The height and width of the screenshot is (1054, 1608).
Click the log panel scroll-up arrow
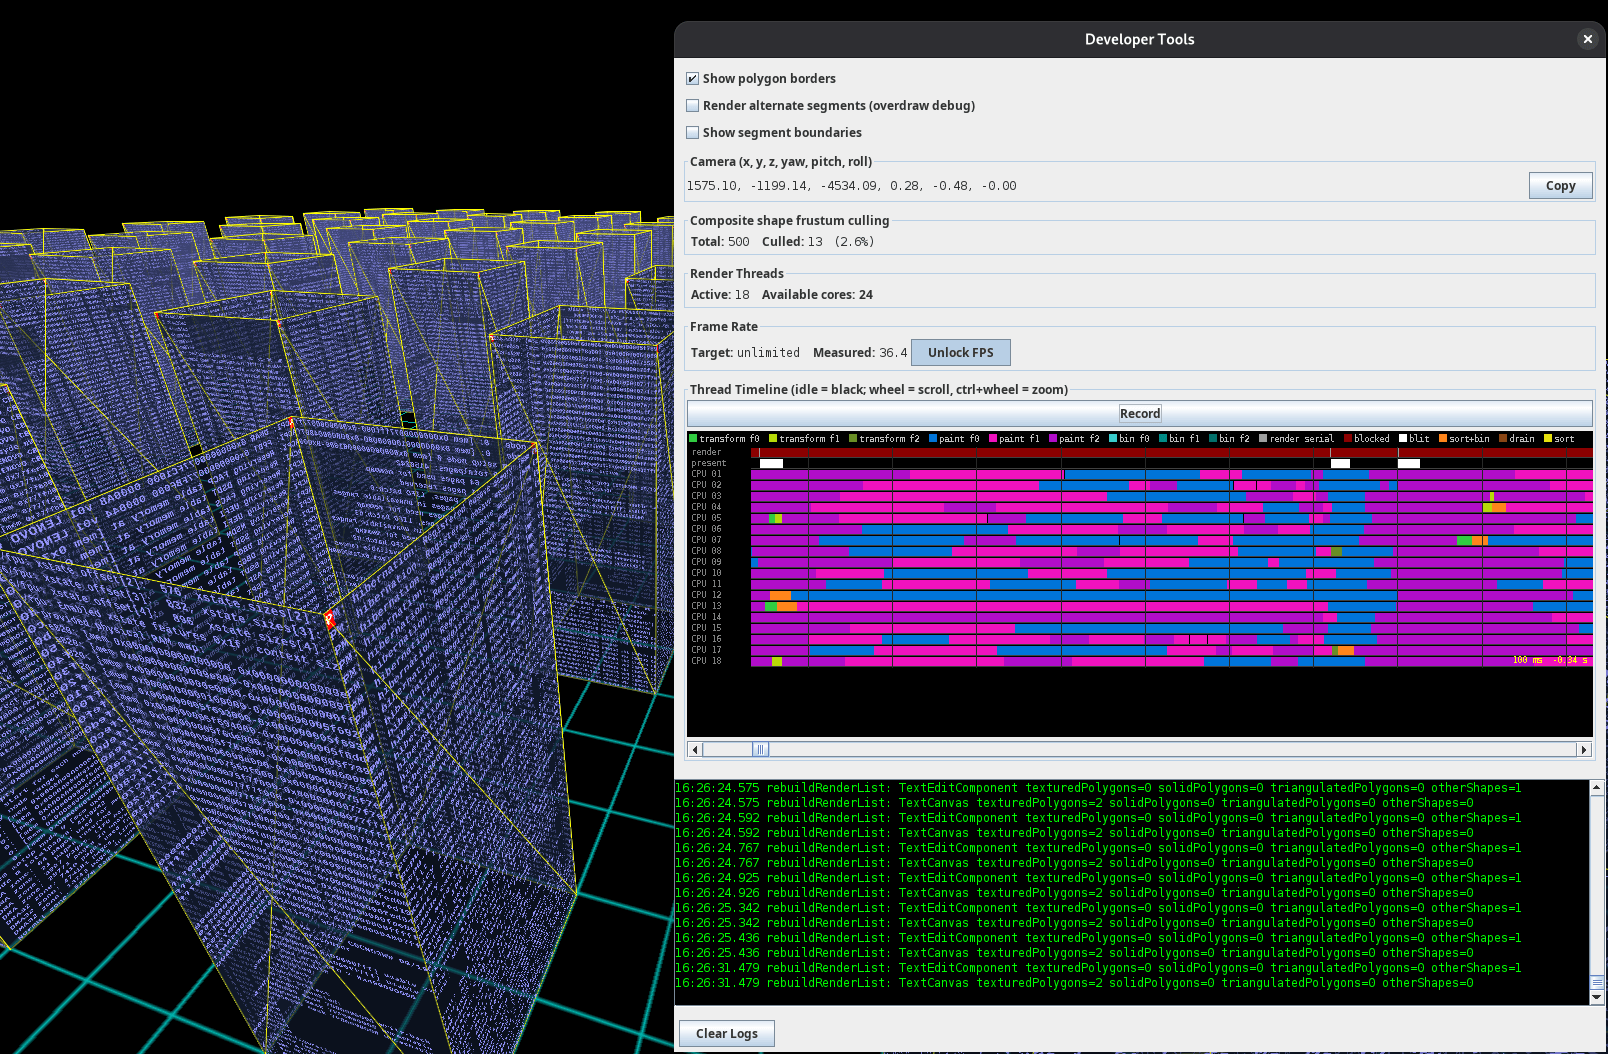[x=1597, y=788]
